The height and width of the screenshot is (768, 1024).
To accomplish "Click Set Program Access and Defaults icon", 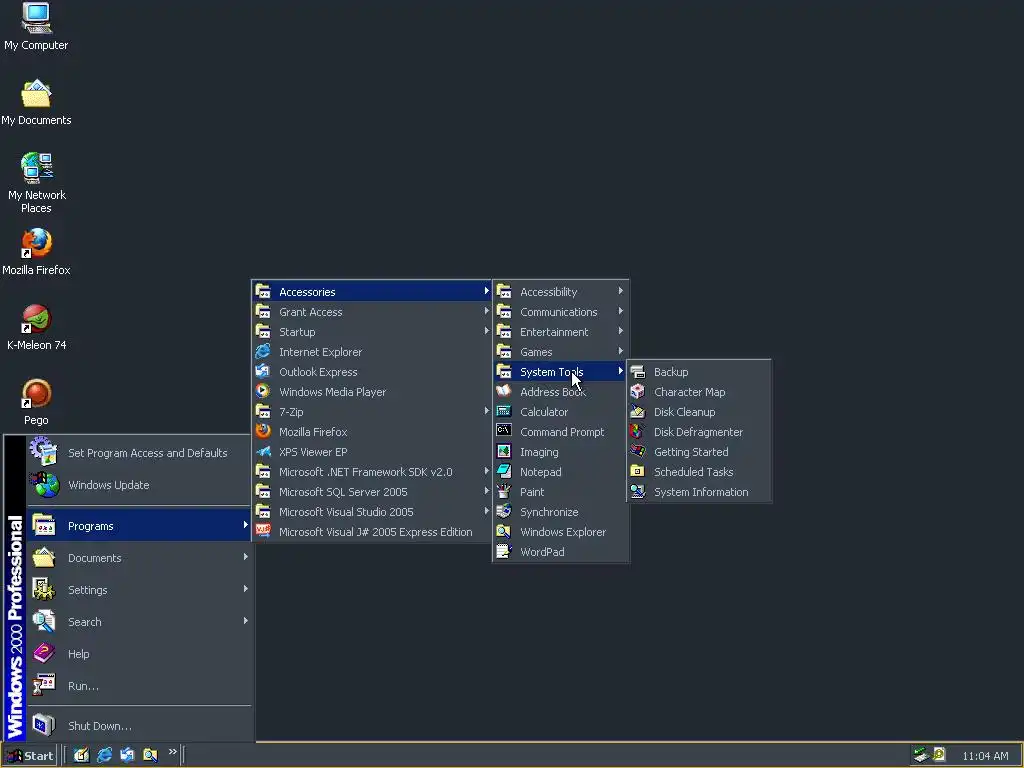I will (44, 452).
